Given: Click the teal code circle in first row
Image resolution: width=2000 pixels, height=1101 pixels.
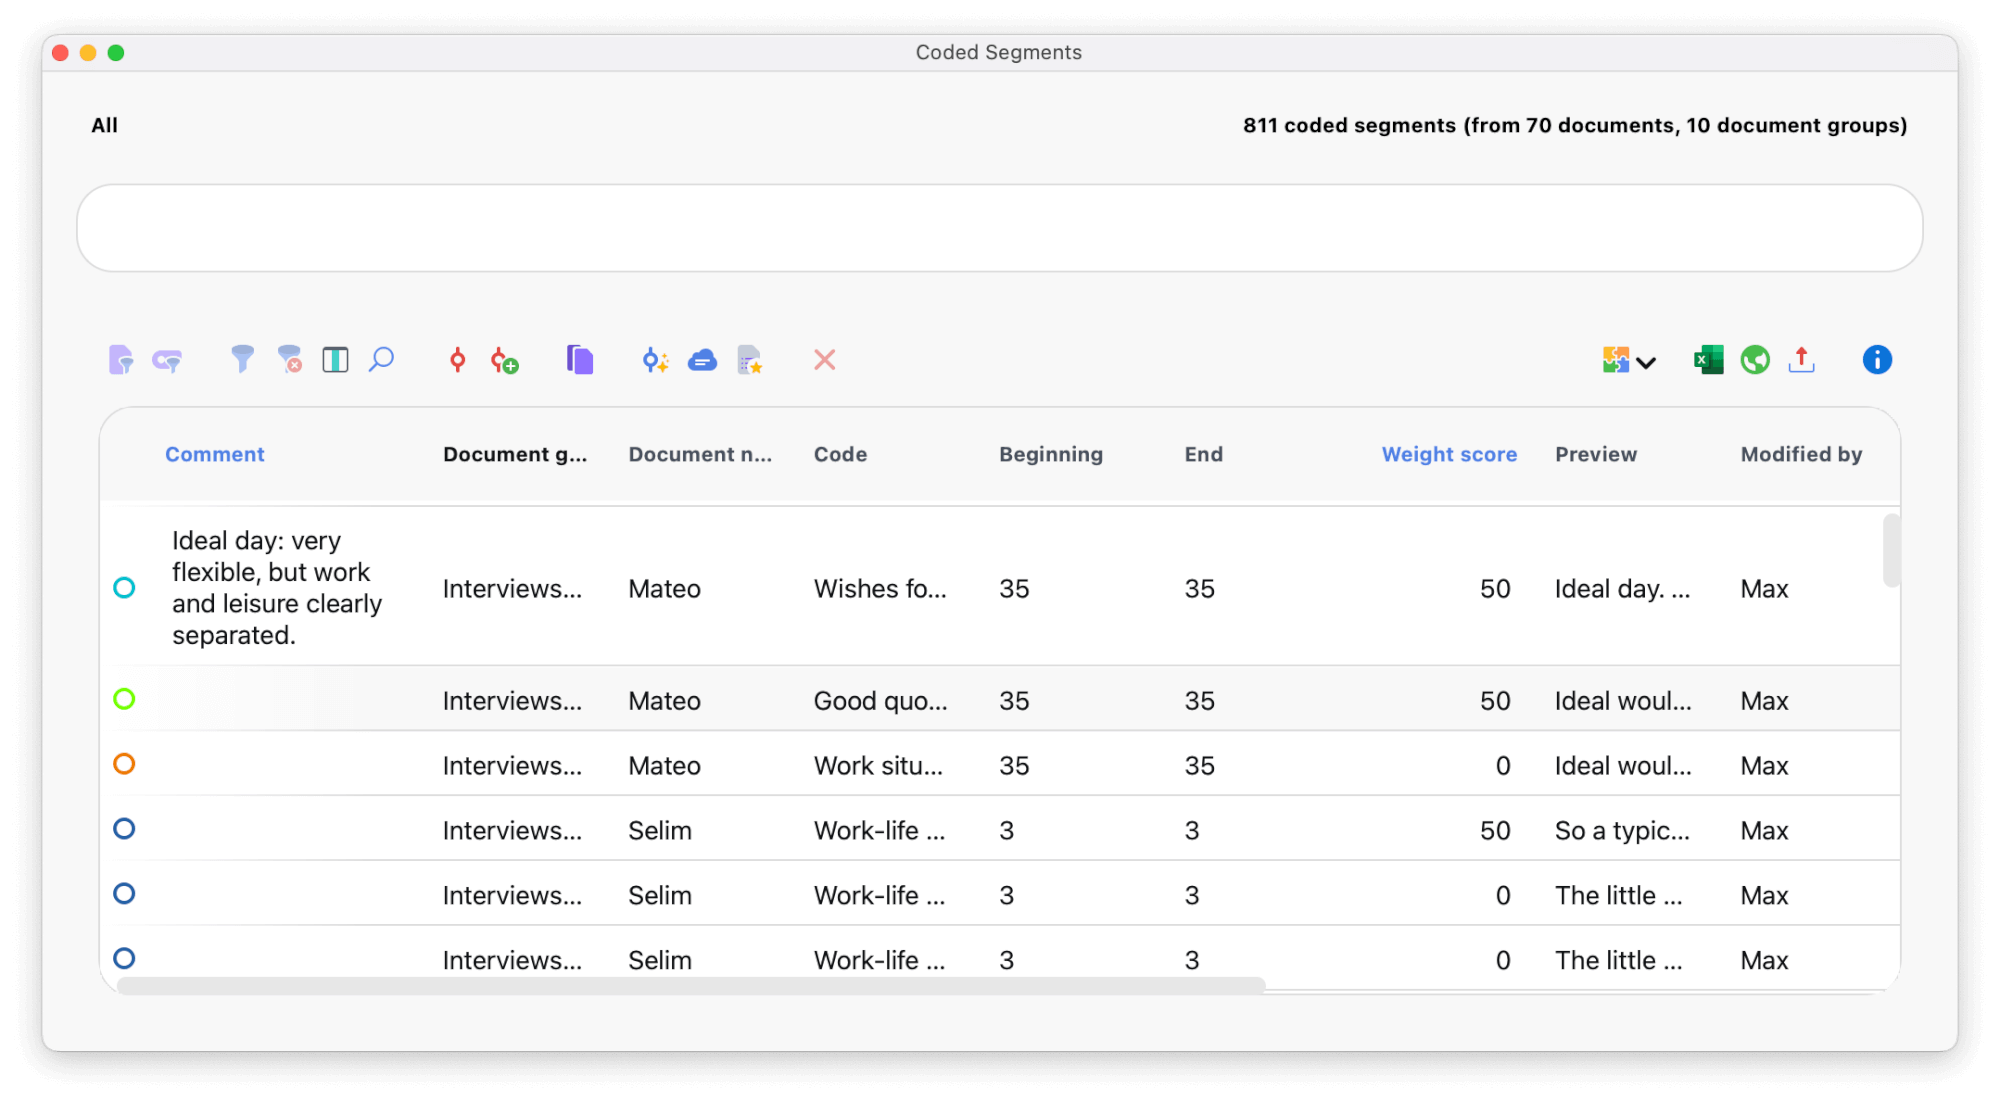Looking at the screenshot, I should 124,588.
